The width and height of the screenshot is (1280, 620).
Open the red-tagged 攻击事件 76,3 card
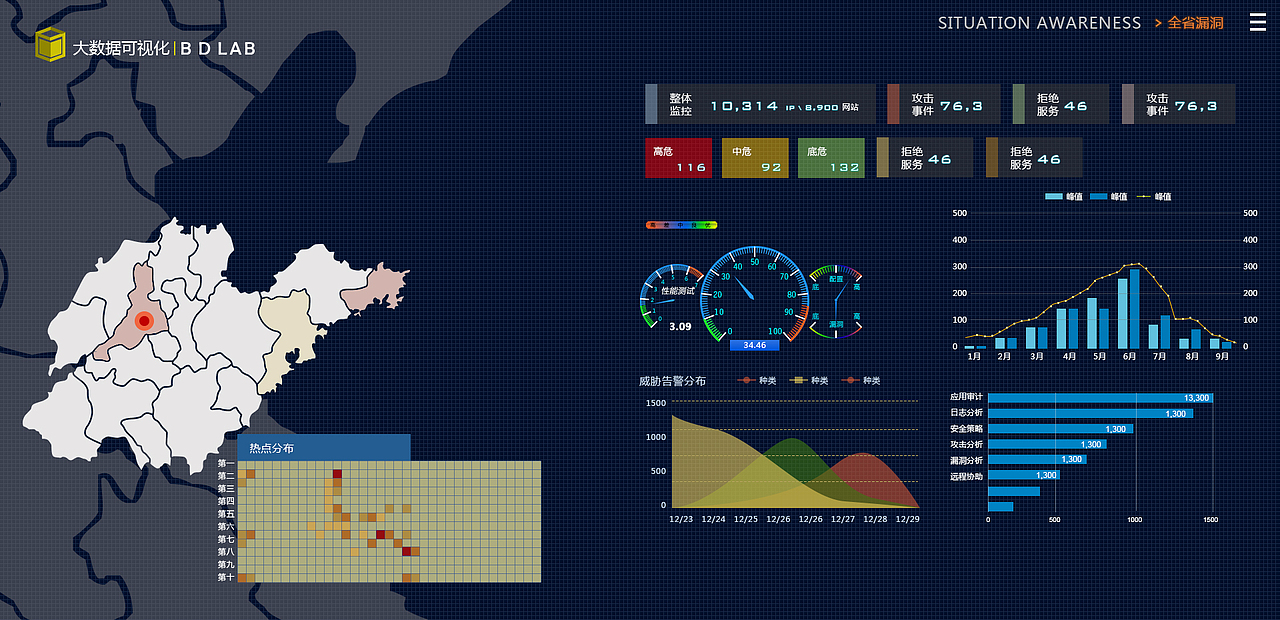point(943,104)
